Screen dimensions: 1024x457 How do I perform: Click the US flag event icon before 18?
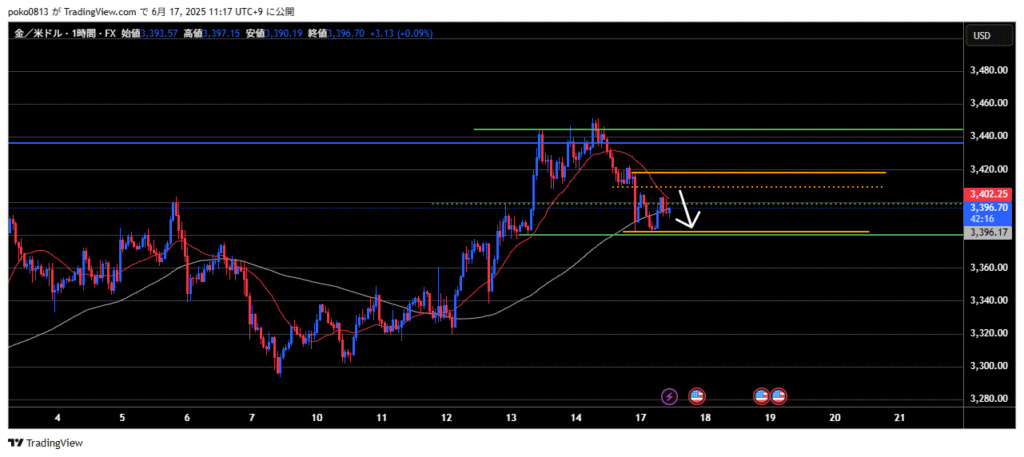697,396
